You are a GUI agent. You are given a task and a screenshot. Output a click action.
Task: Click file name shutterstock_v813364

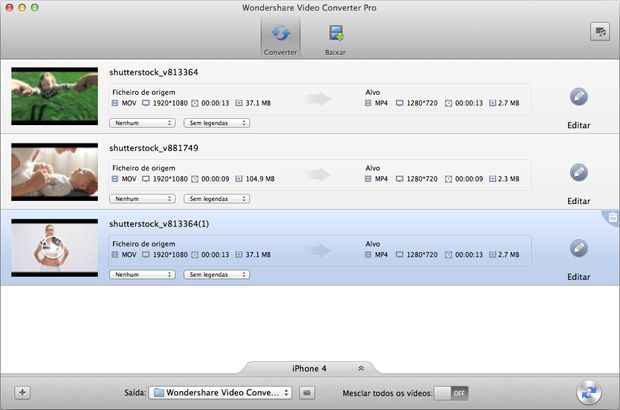[153, 72]
